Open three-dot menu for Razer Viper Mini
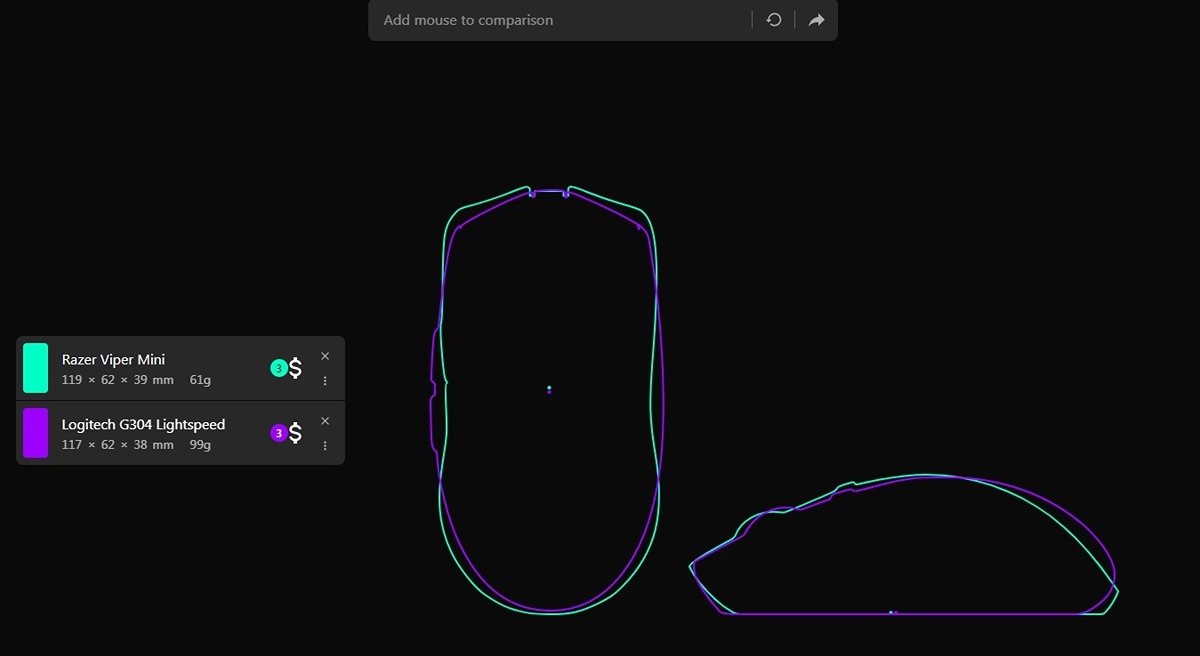Image resolution: width=1200 pixels, height=656 pixels. coord(325,381)
